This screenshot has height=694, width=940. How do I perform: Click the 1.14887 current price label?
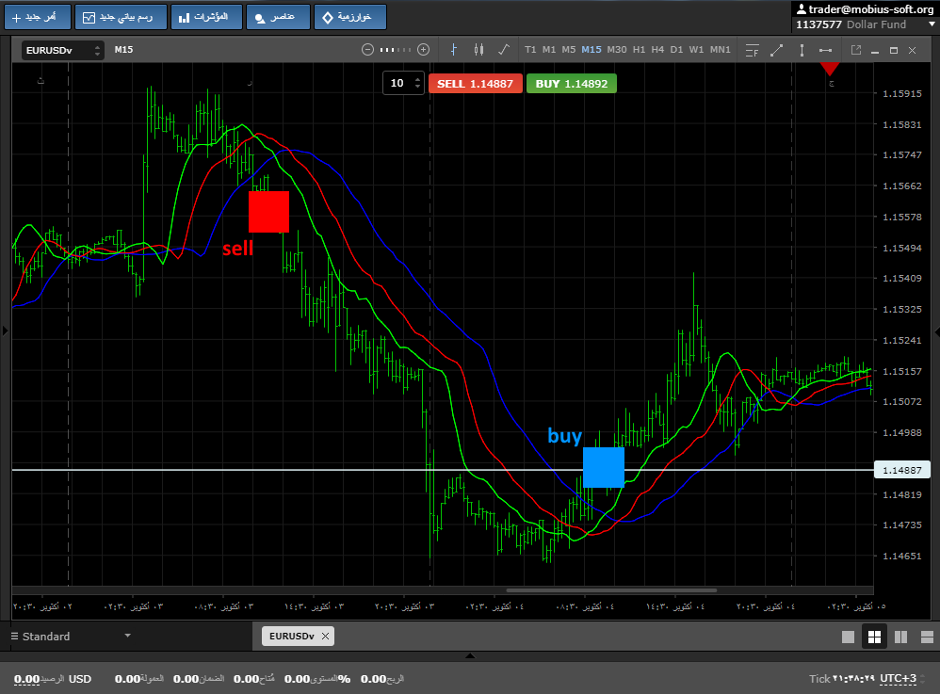[x=902, y=470]
